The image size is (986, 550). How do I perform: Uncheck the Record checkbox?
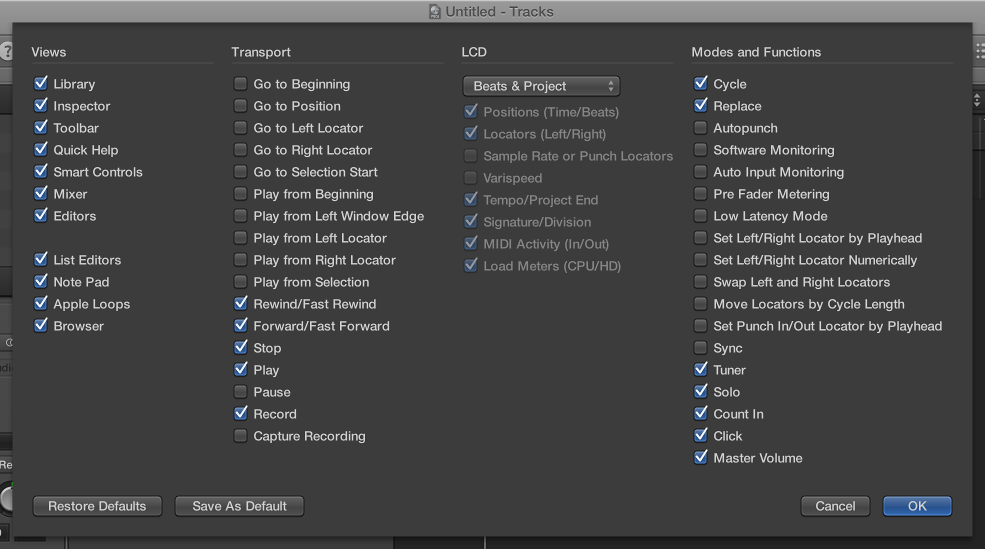click(240, 414)
